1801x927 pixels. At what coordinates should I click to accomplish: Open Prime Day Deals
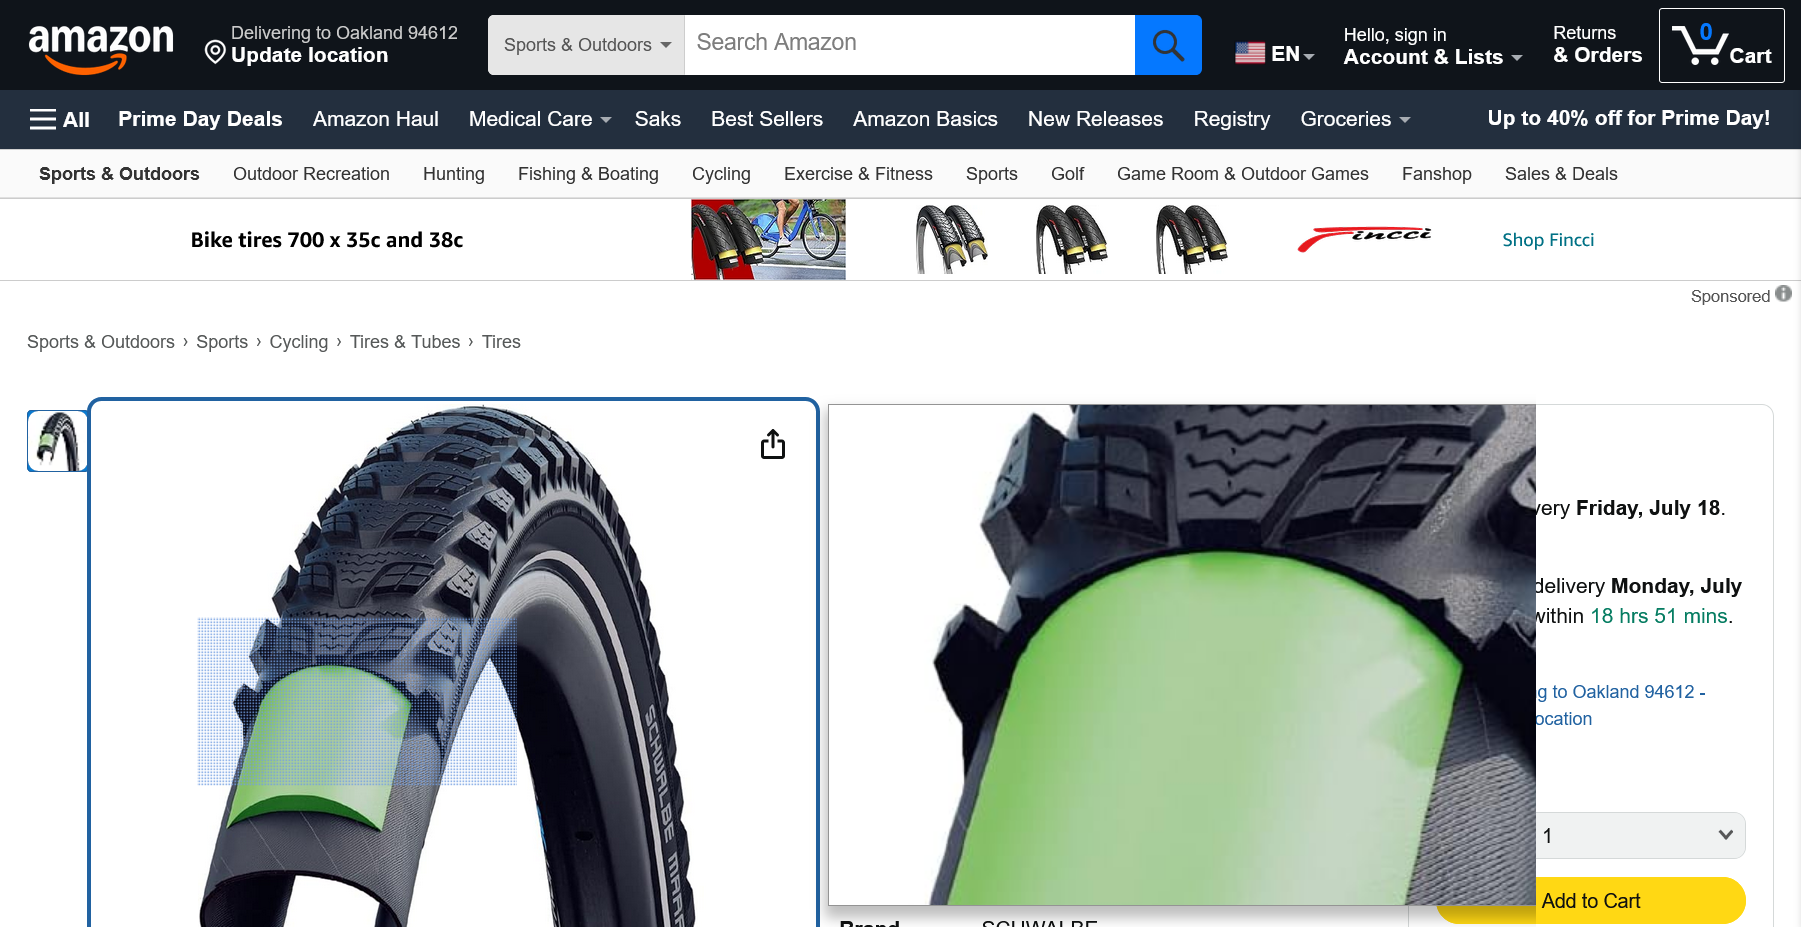200,119
